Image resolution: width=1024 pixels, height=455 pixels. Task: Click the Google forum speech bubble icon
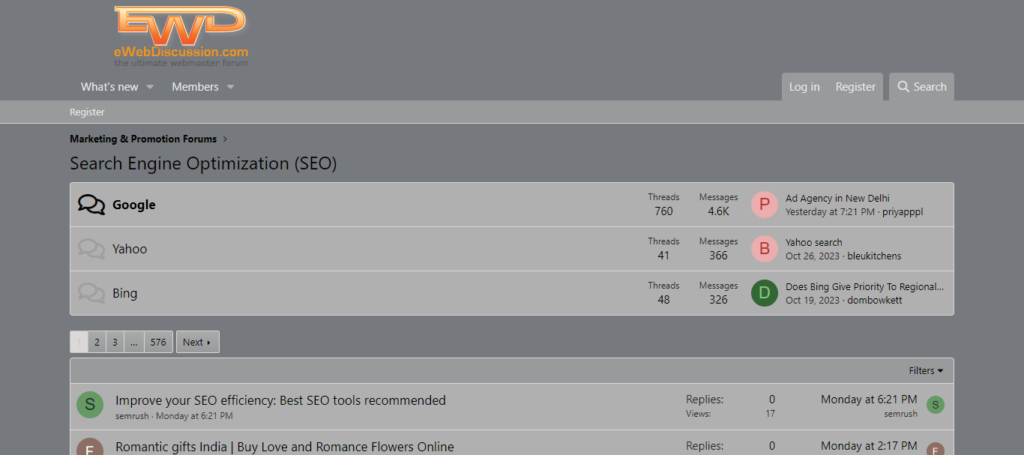(x=91, y=205)
